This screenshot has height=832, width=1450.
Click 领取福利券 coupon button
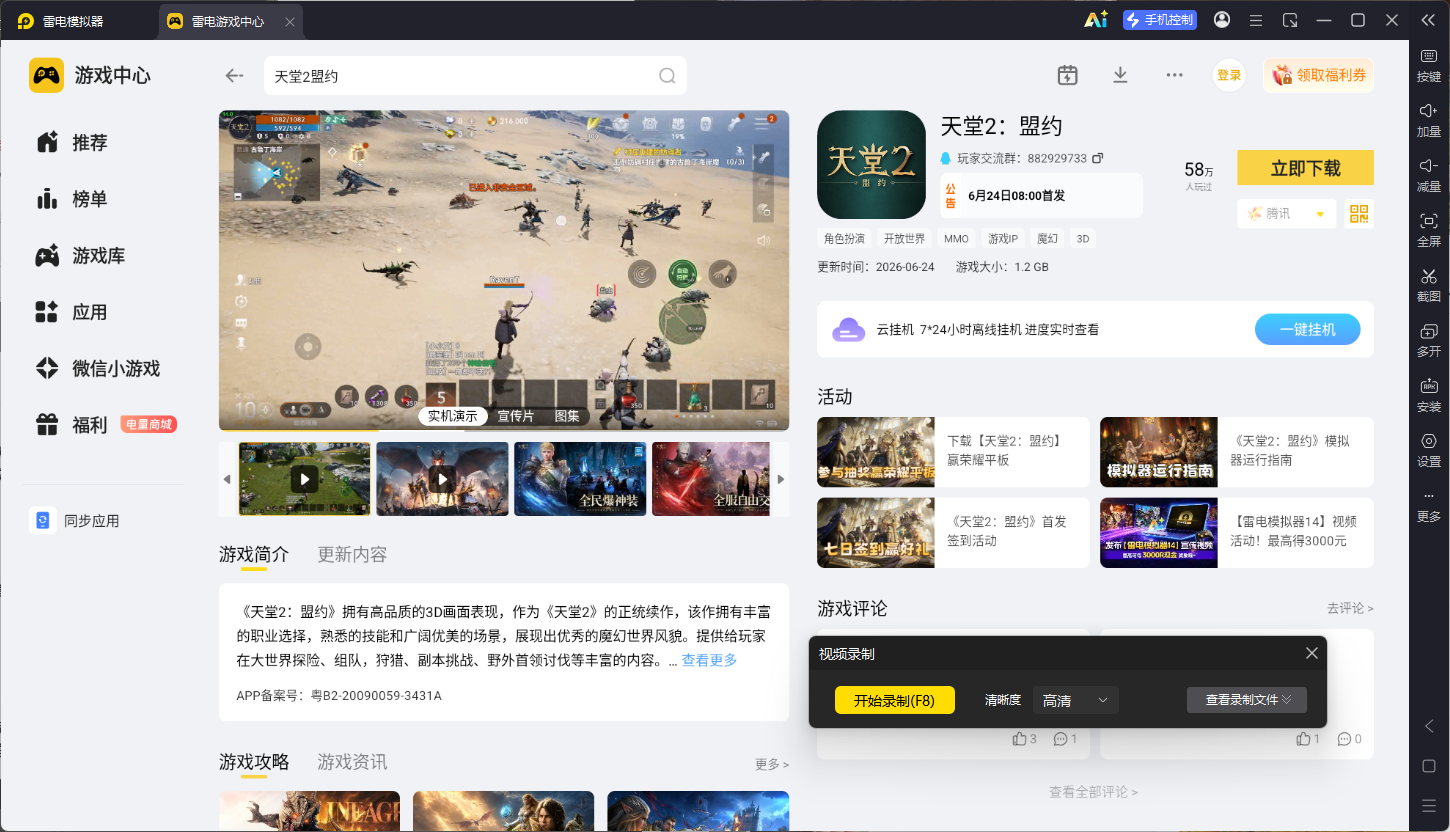(x=1318, y=75)
